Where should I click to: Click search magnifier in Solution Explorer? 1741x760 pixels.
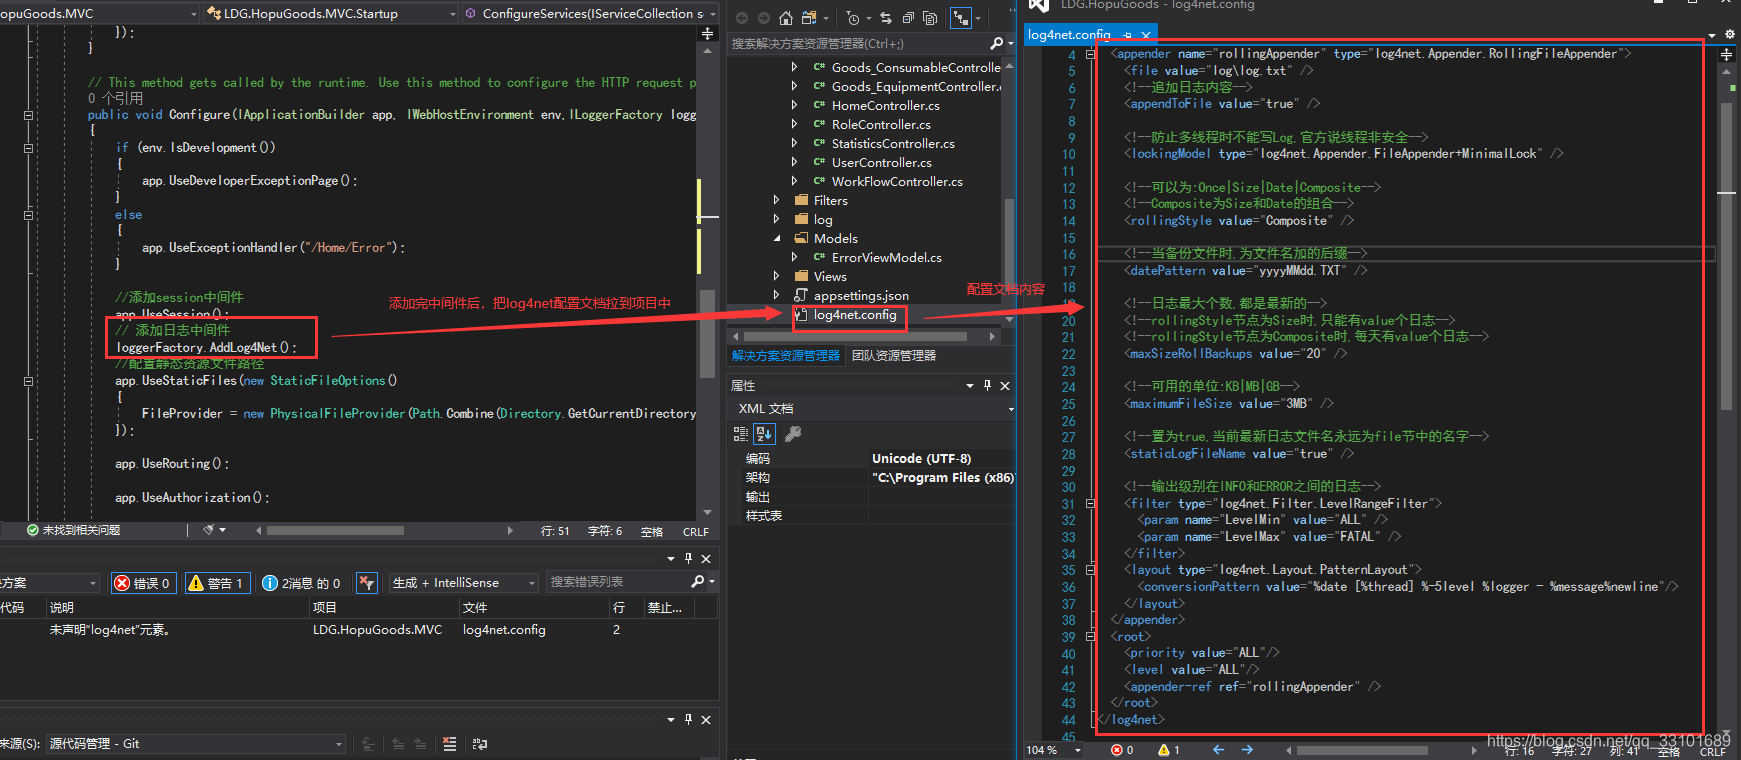[x=996, y=43]
